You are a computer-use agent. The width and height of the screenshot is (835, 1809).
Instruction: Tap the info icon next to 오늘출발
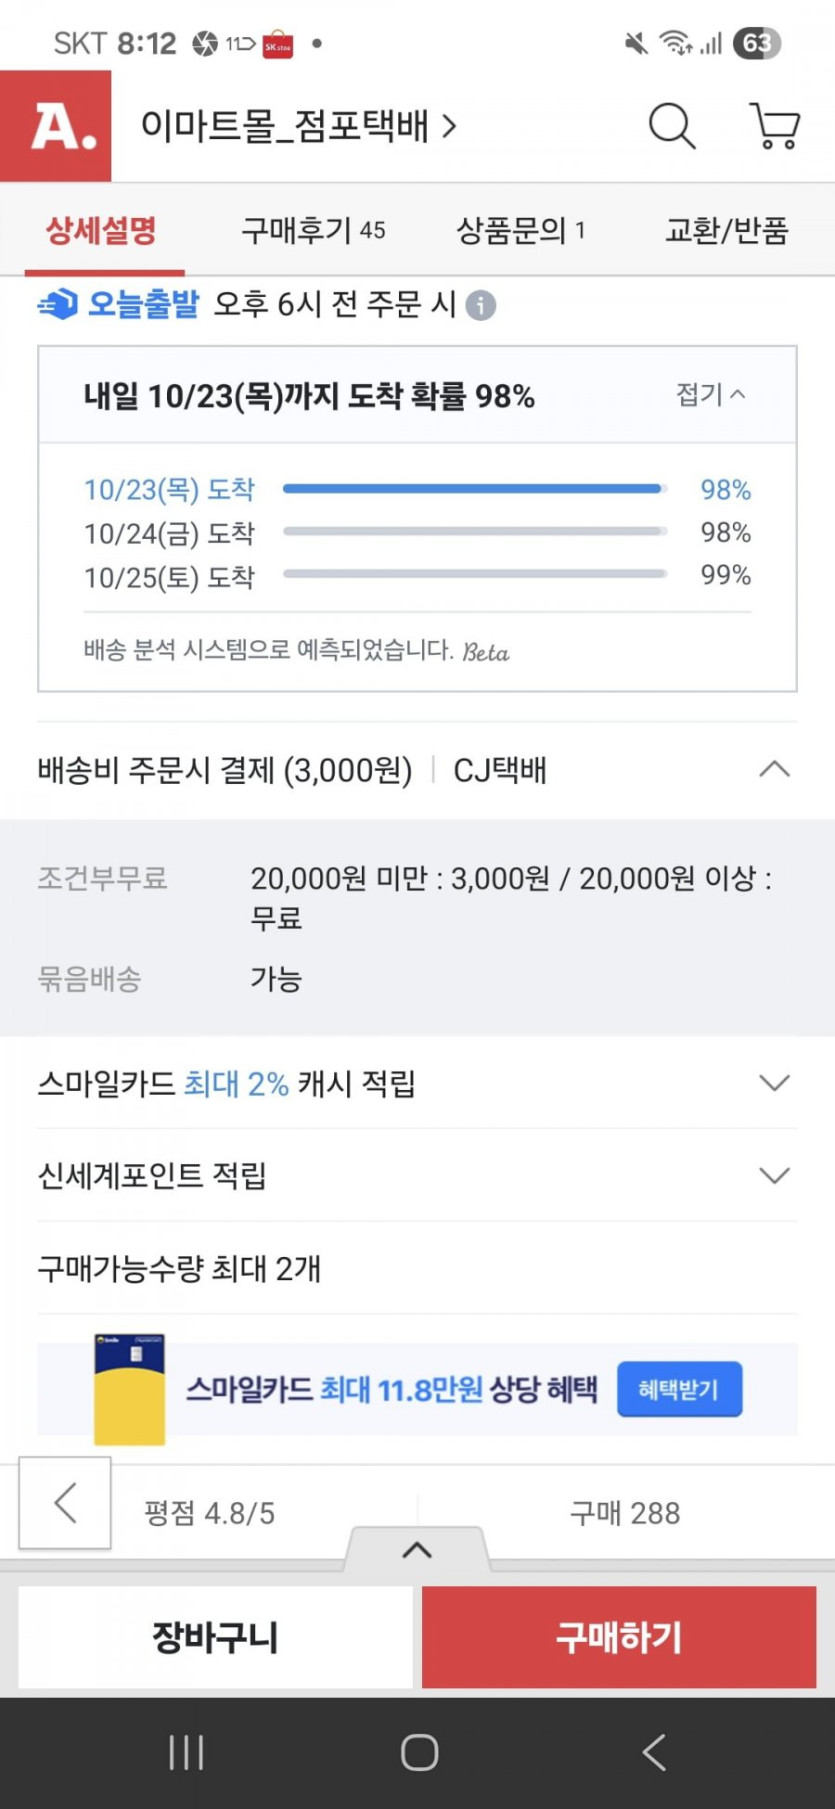[481, 305]
